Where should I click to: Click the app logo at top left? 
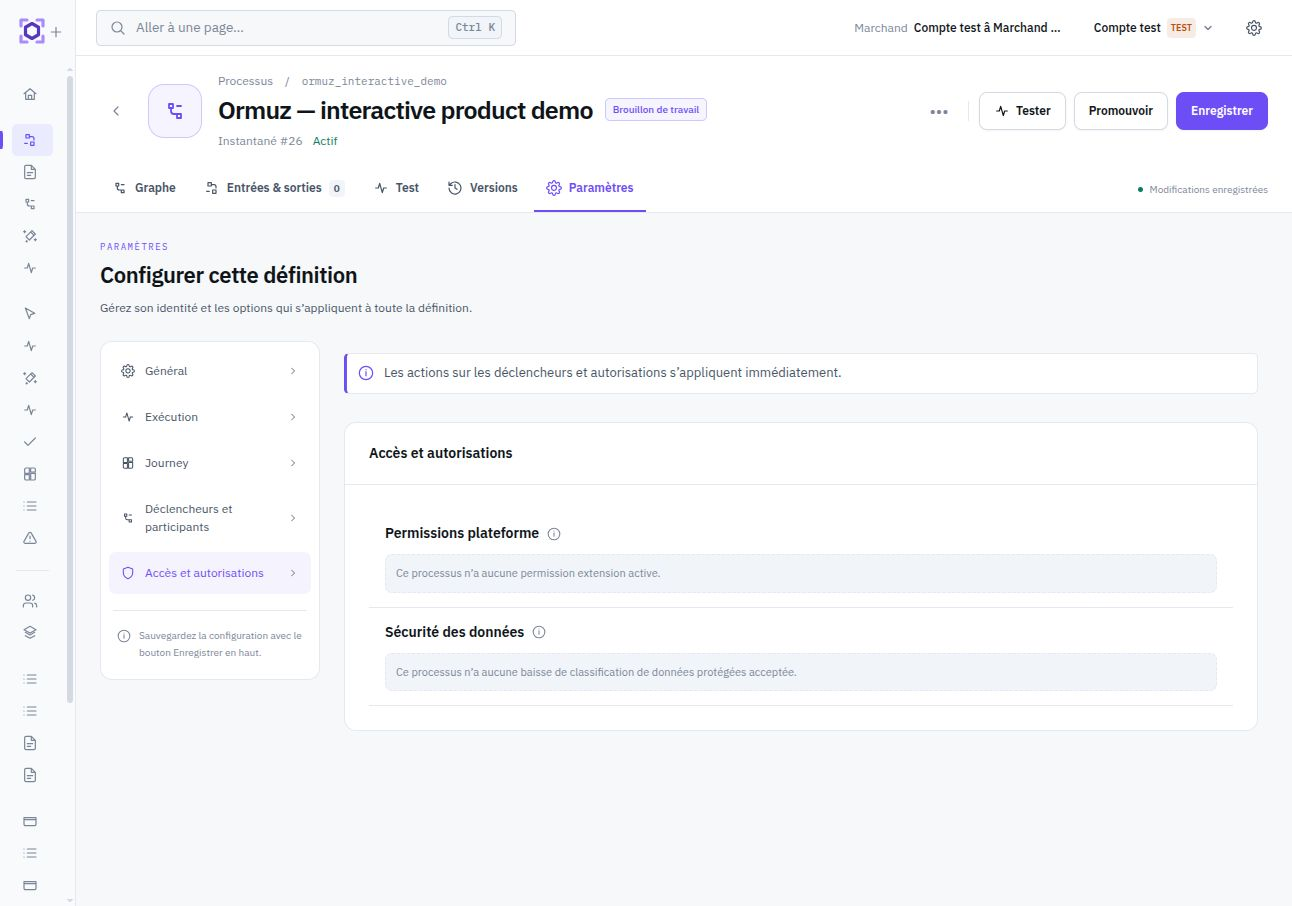coord(32,31)
